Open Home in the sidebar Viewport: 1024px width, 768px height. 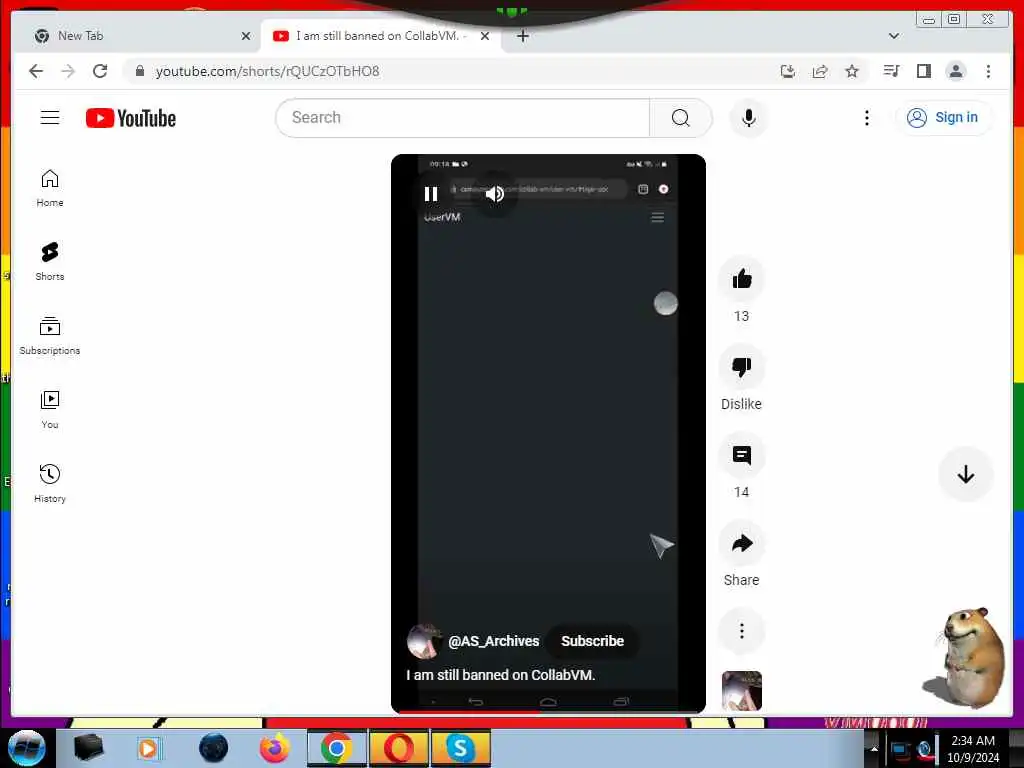pyautogui.click(x=50, y=188)
